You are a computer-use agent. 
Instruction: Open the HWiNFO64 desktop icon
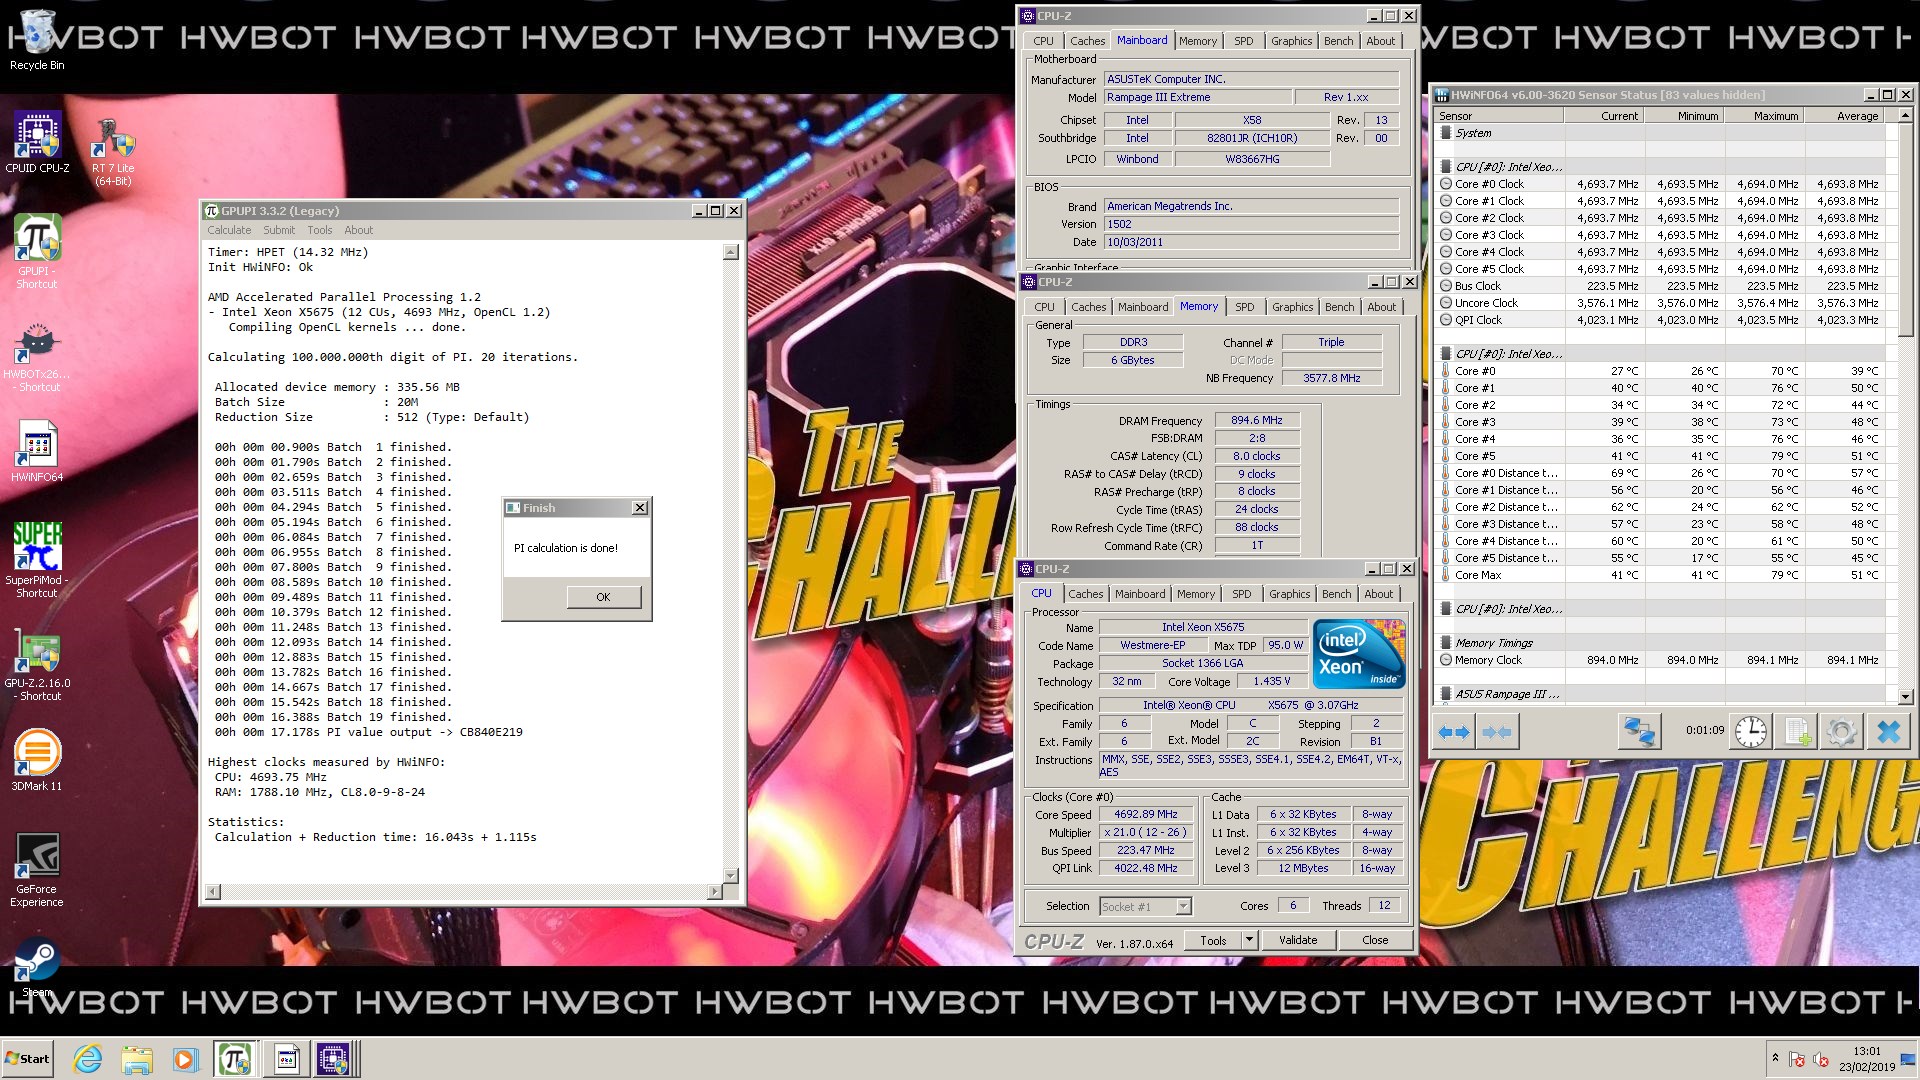37,451
